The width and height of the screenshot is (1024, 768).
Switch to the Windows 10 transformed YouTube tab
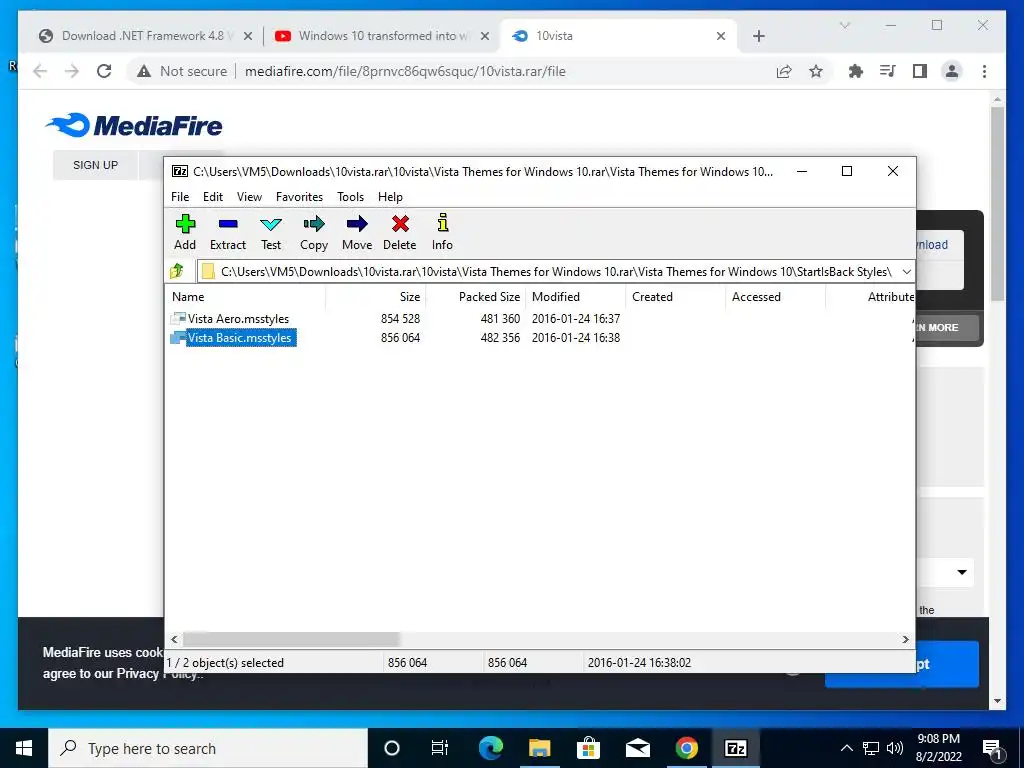[383, 36]
